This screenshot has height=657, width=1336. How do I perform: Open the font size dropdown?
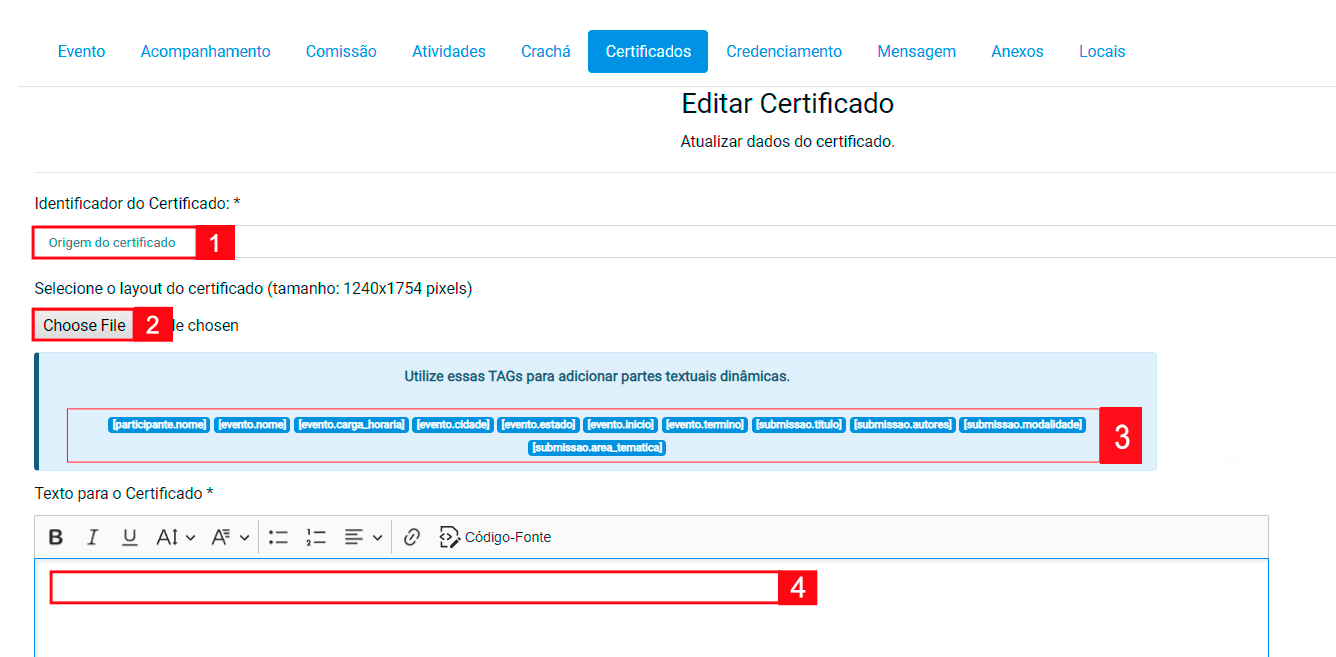[x=175, y=537]
